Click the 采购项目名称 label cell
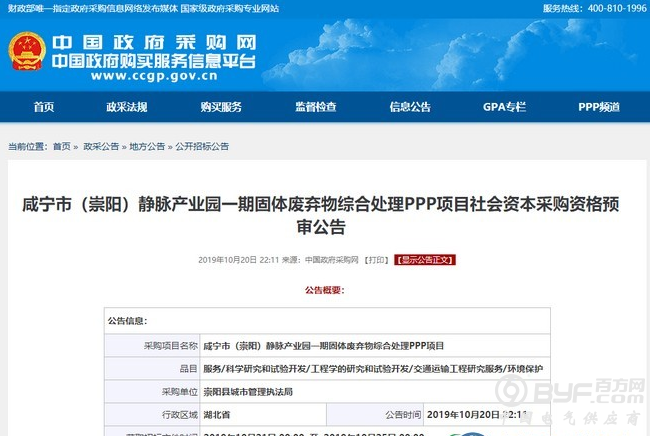This screenshot has height=436, width=655. point(152,346)
